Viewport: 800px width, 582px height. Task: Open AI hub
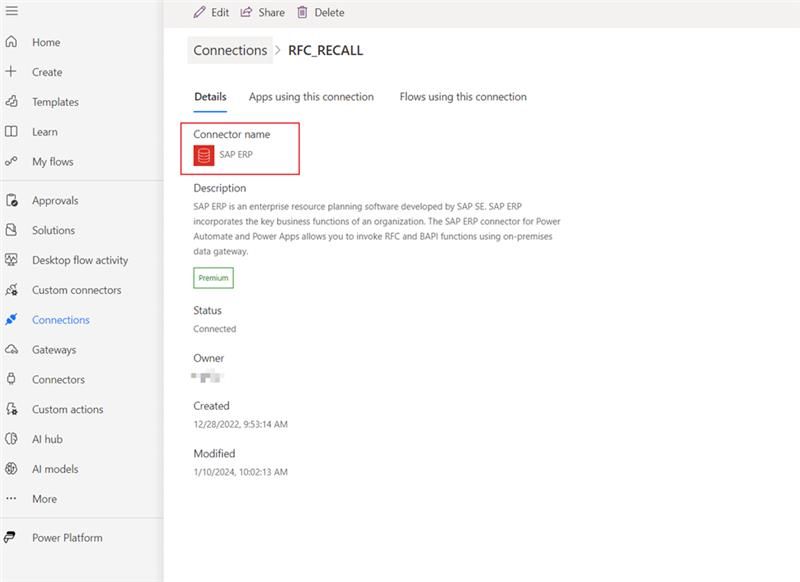[47, 439]
